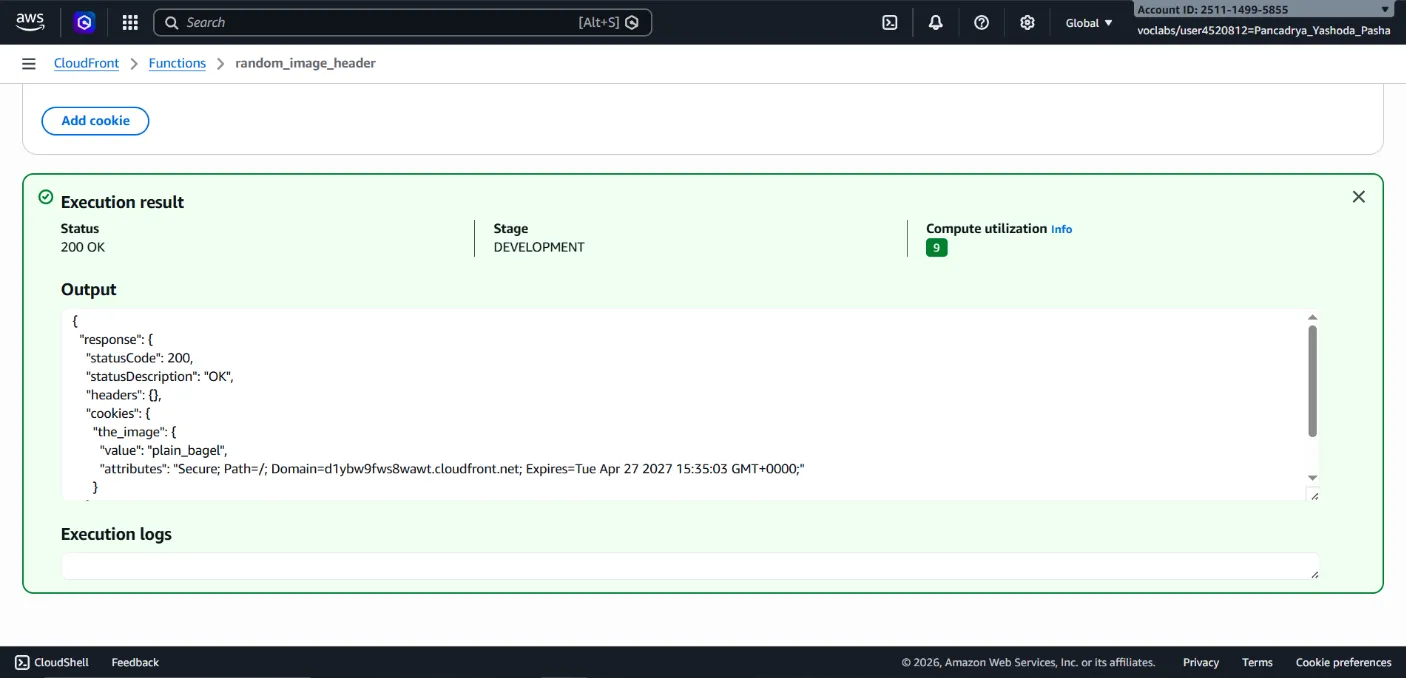The width and height of the screenshot is (1406, 678).
Task: Click the compute utilization badge 9
Action: click(x=936, y=248)
